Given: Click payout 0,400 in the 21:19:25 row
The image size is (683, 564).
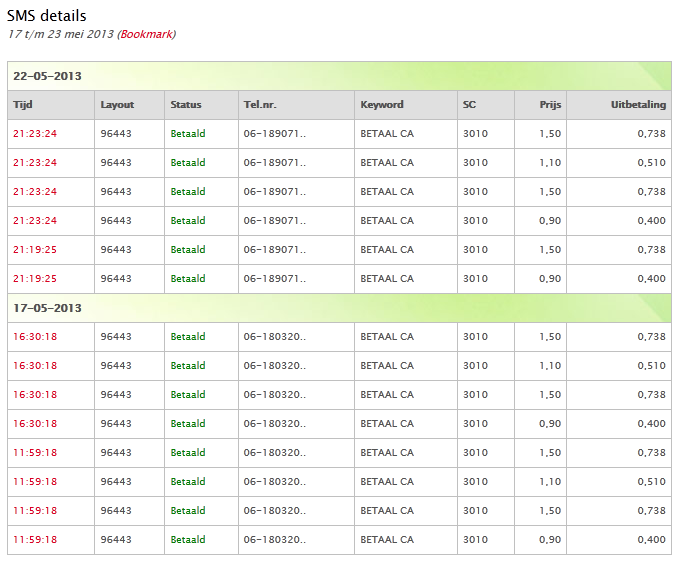Looking at the screenshot, I should [652, 278].
